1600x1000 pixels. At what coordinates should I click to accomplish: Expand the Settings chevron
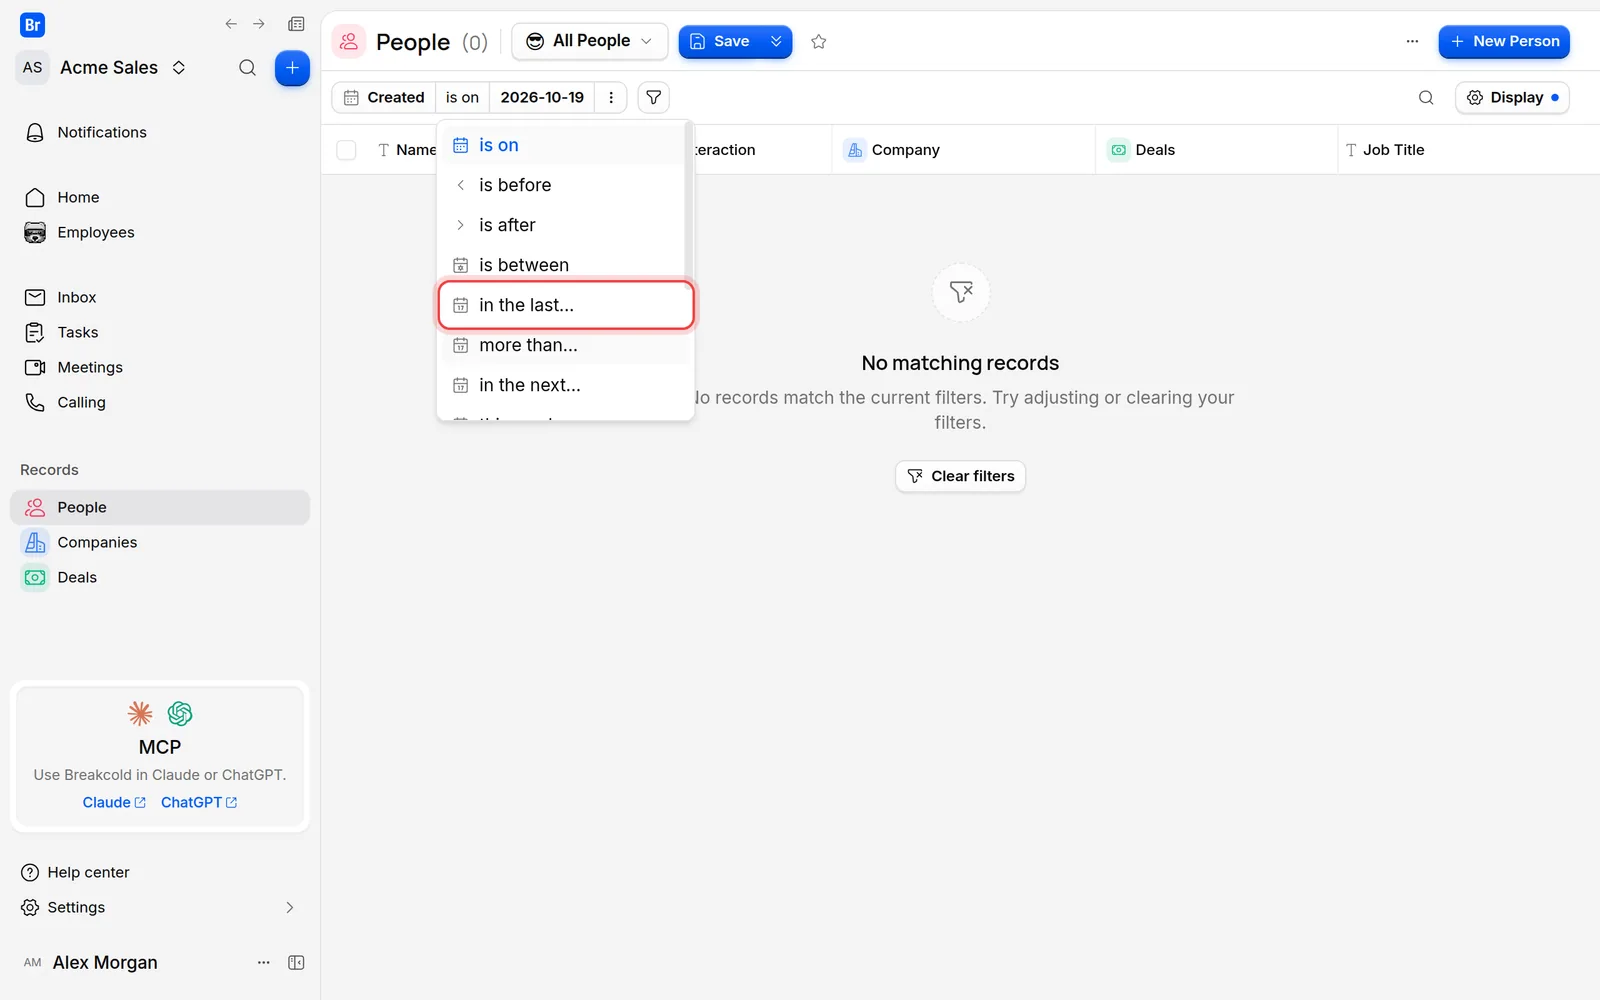click(290, 907)
